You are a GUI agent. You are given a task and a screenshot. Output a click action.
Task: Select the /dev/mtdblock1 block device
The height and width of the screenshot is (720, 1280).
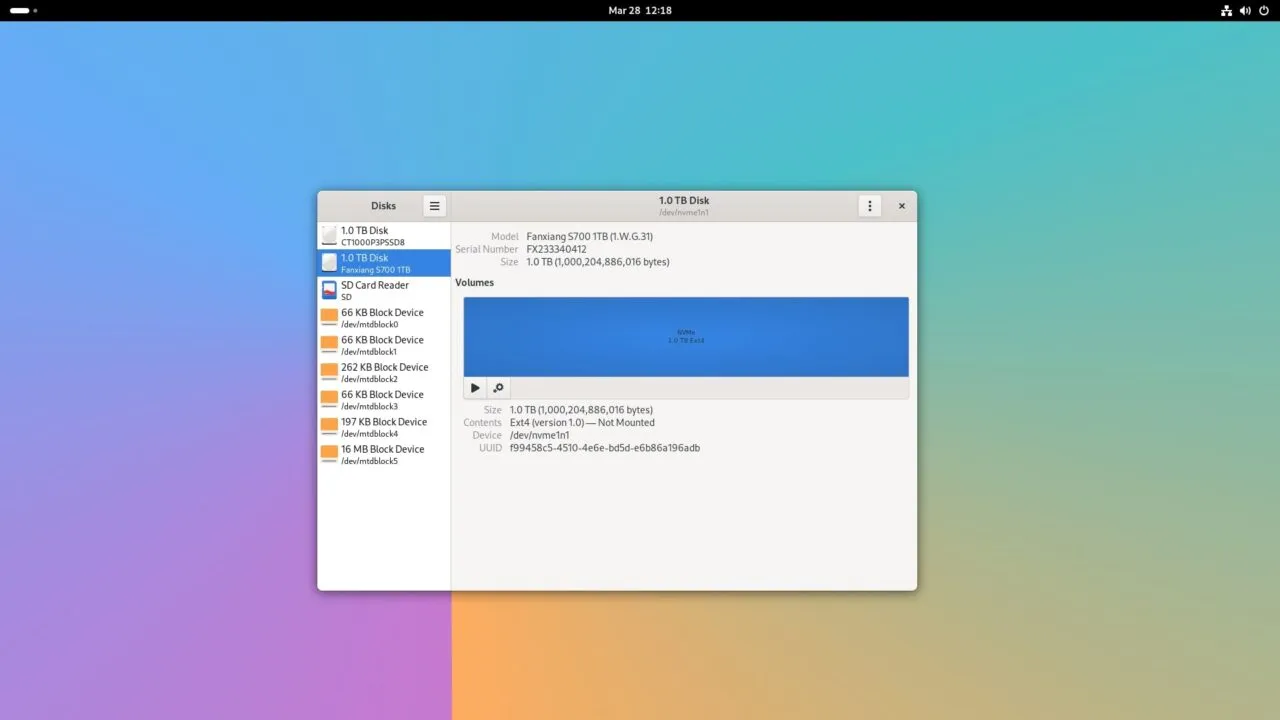pos(384,345)
